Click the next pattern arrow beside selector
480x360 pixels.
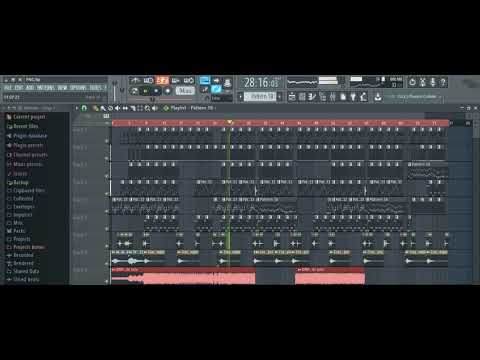coord(279,96)
